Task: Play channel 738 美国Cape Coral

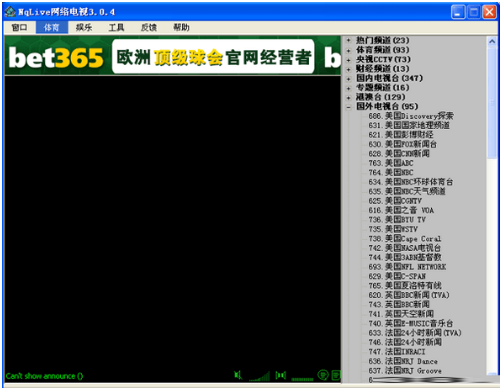Action: [x=405, y=239]
